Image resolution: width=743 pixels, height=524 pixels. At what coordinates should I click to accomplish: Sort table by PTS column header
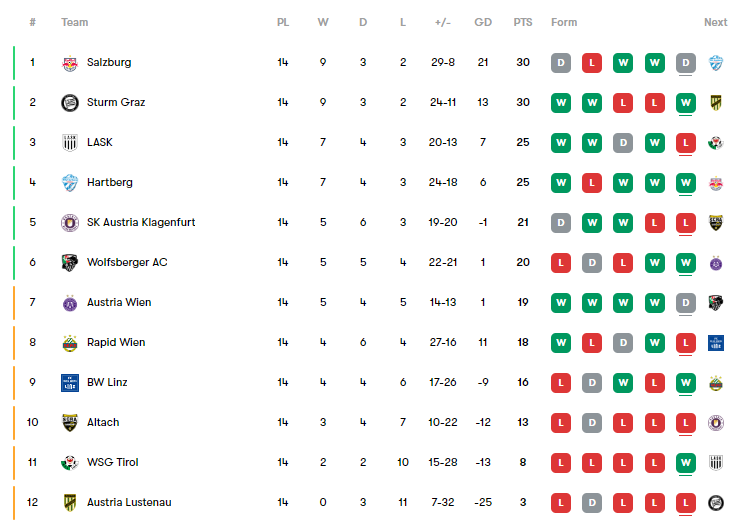(x=523, y=22)
